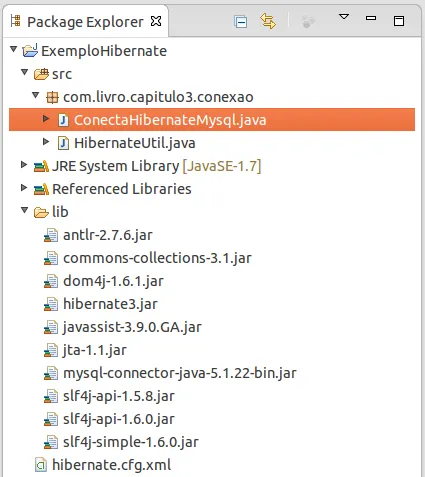Viewport: 425px width, 477px height.
Task: Collapse the src folder arrow
Action: (x=24, y=72)
